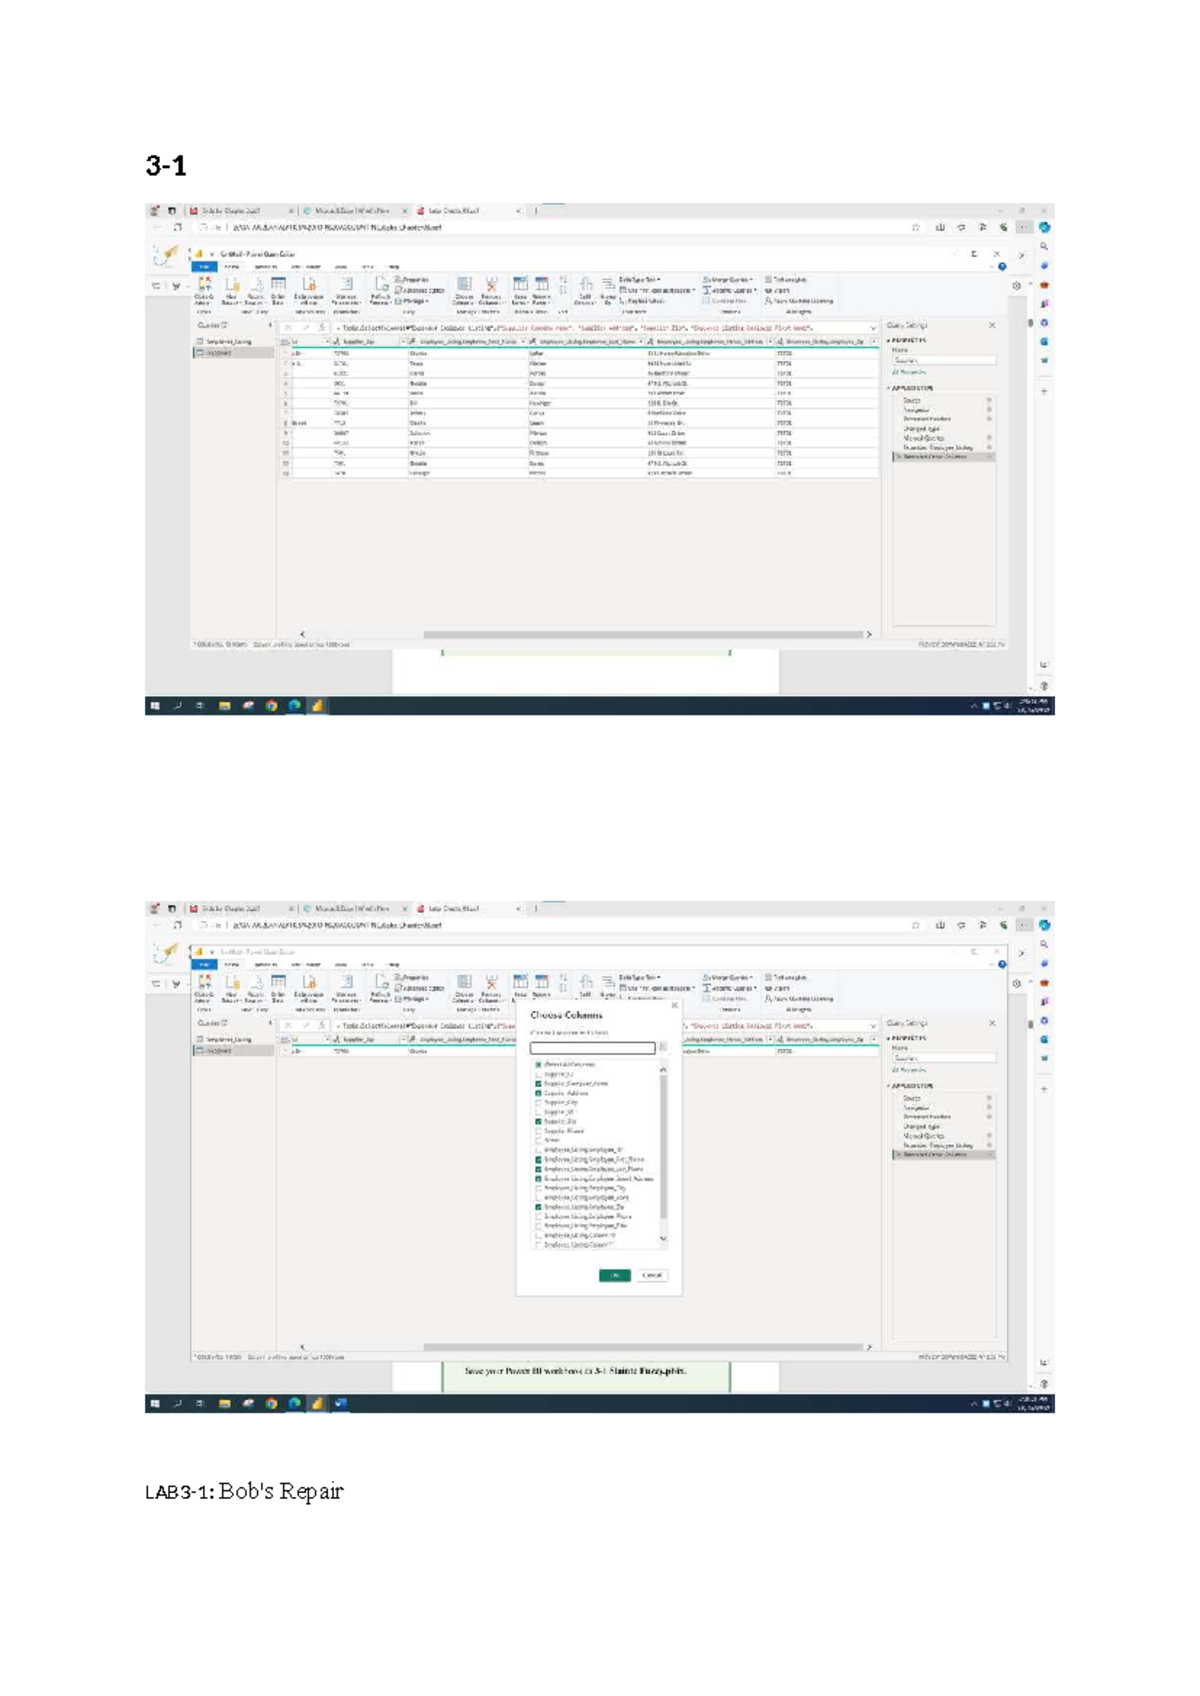Click Refresh Preview icon in the top screenshot

click(381, 285)
